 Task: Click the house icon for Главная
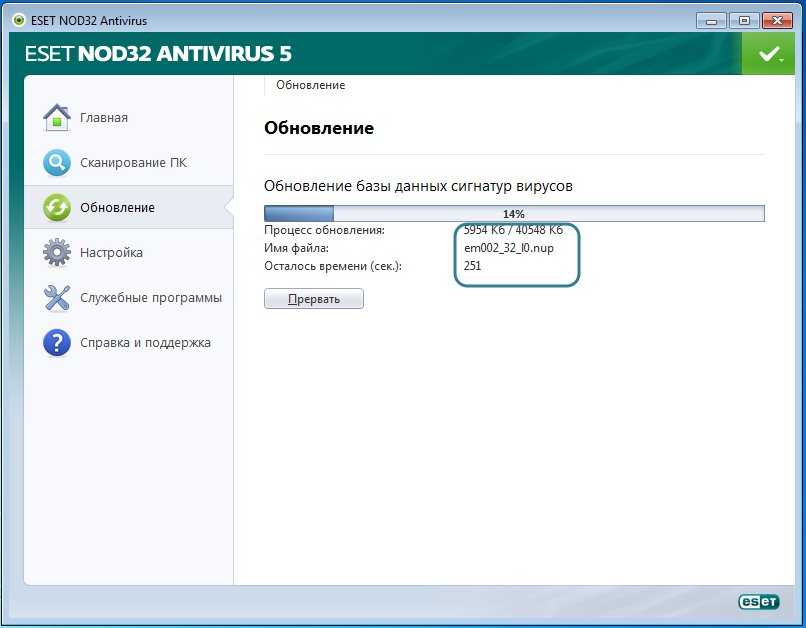57,118
